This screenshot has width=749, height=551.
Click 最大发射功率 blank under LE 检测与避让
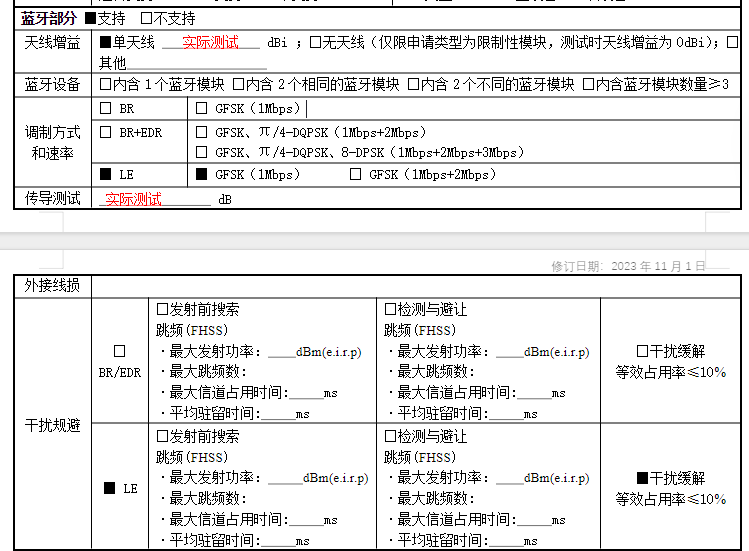(510, 478)
